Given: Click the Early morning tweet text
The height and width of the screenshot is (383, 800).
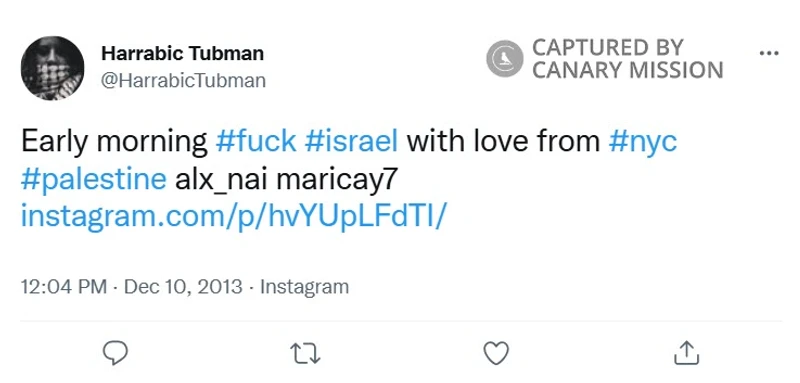Looking at the screenshot, I should (114, 142).
